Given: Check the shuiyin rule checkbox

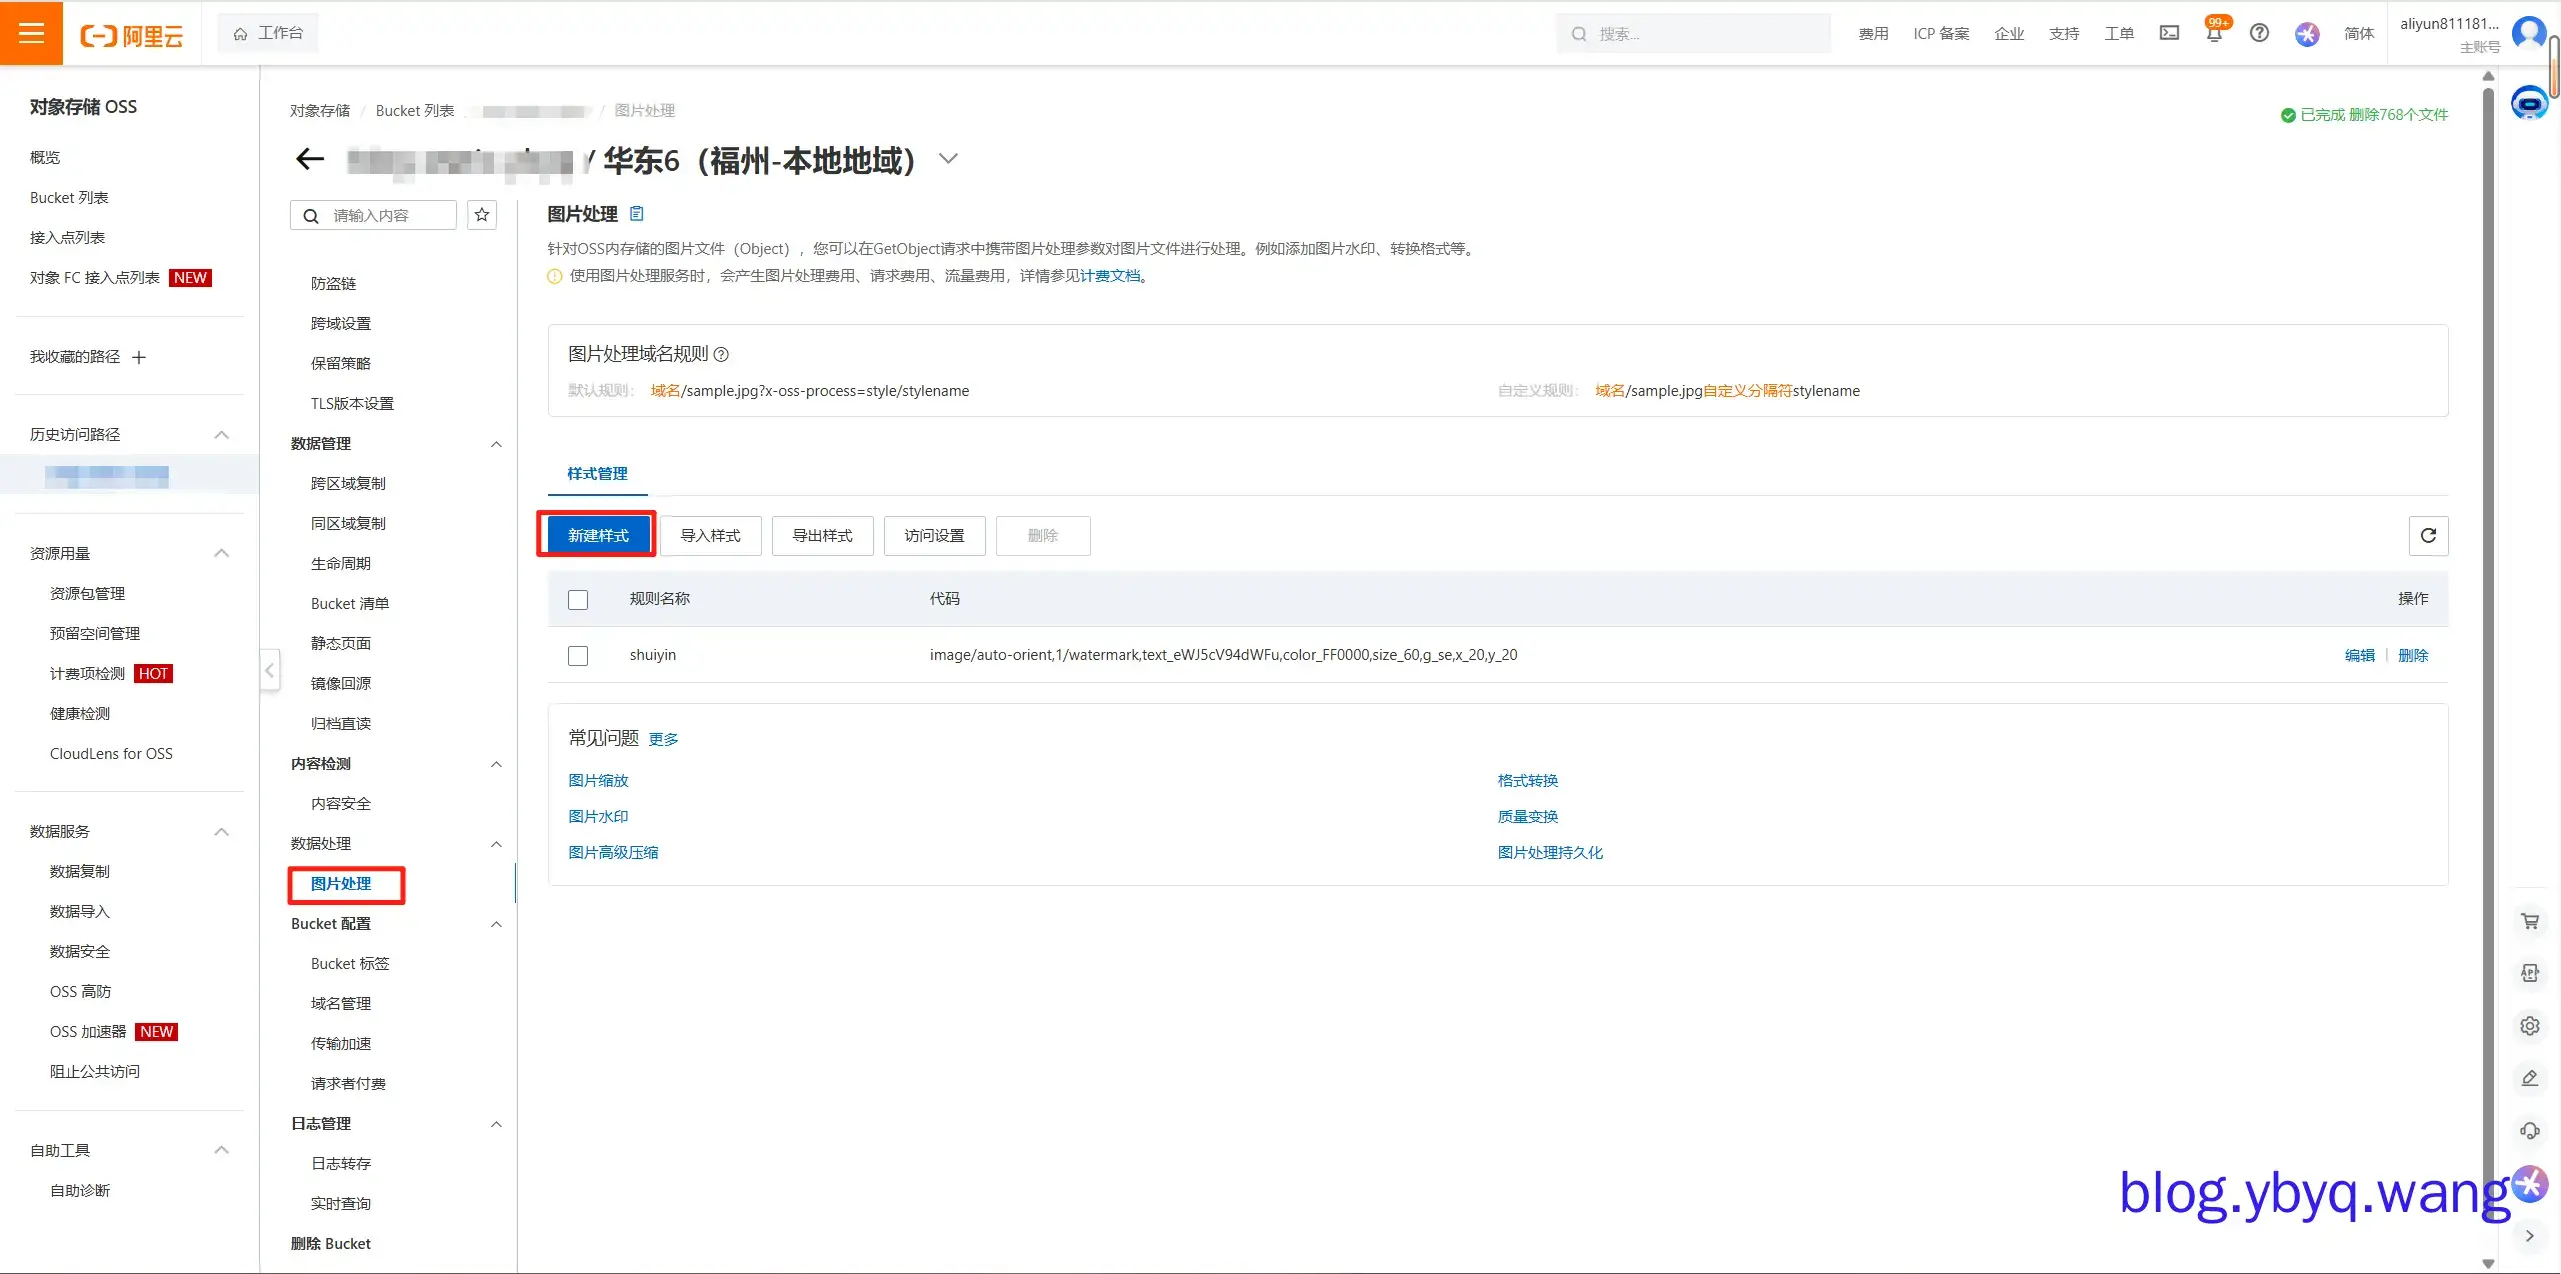Looking at the screenshot, I should point(578,656).
